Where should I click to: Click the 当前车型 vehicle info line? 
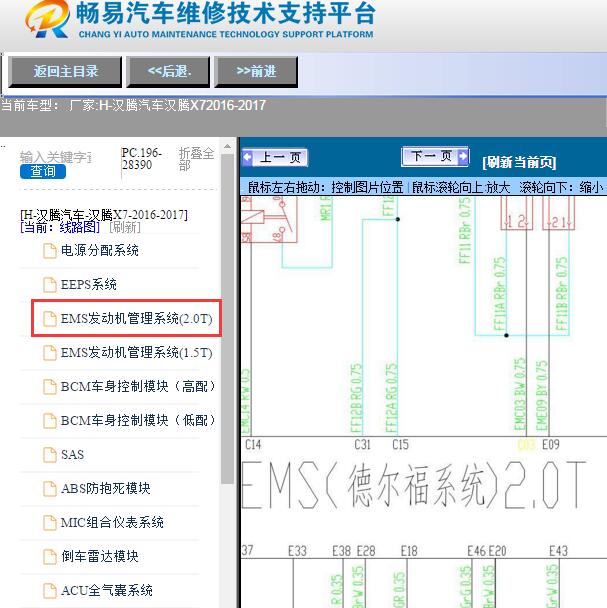click(133, 105)
